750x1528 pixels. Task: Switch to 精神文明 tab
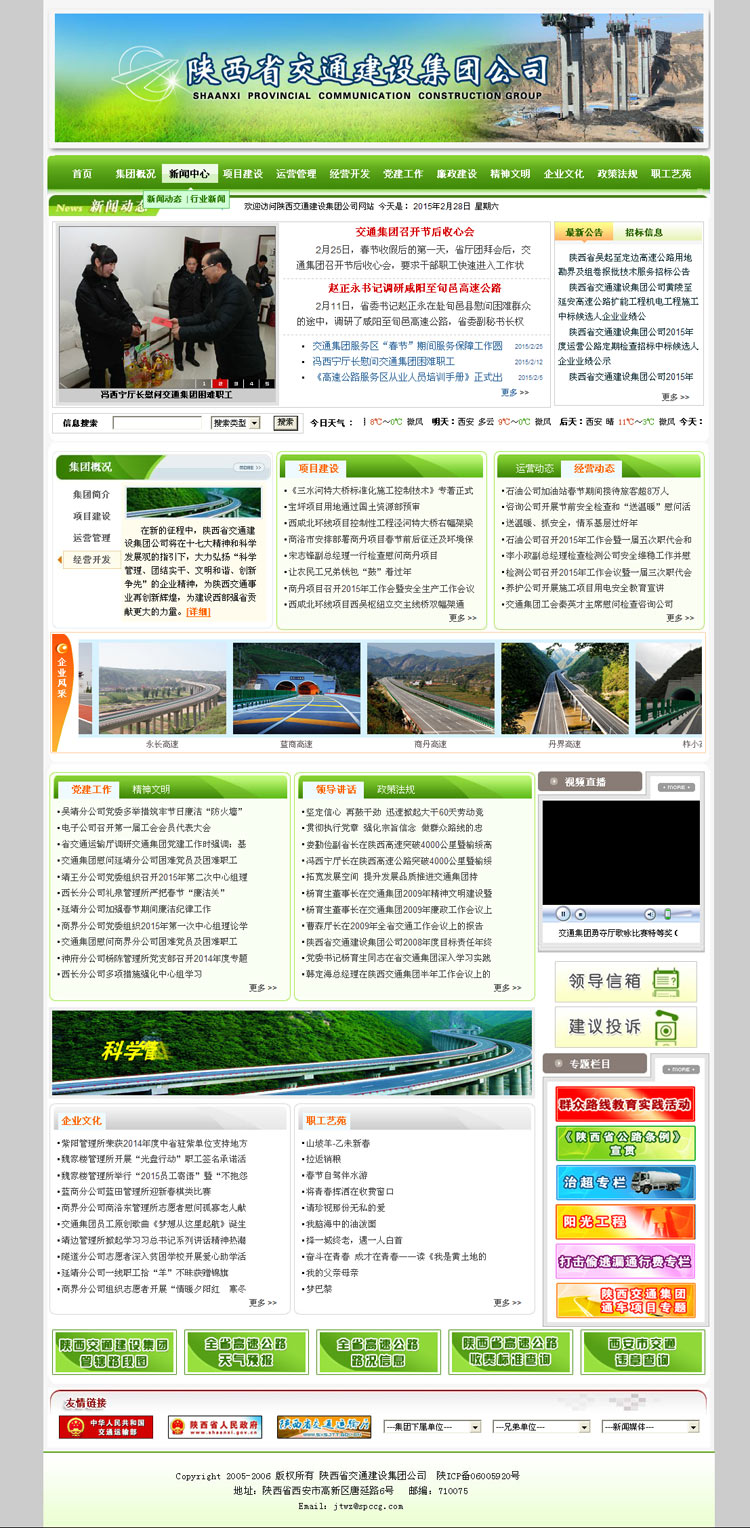pyautogui.click(x=151, y=789)
